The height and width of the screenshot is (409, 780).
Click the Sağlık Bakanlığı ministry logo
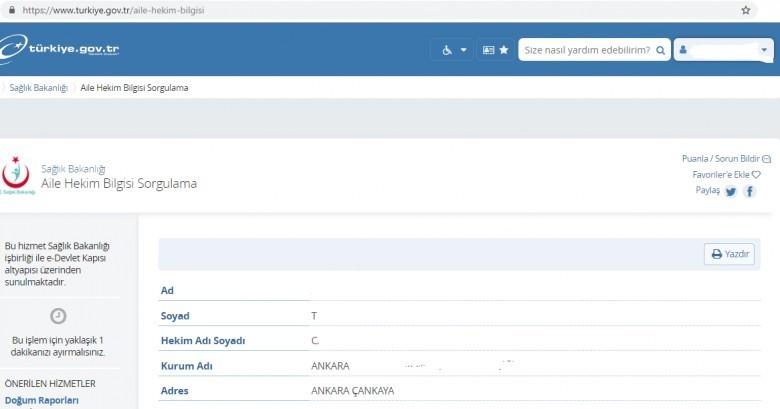(x=18, y=177)
